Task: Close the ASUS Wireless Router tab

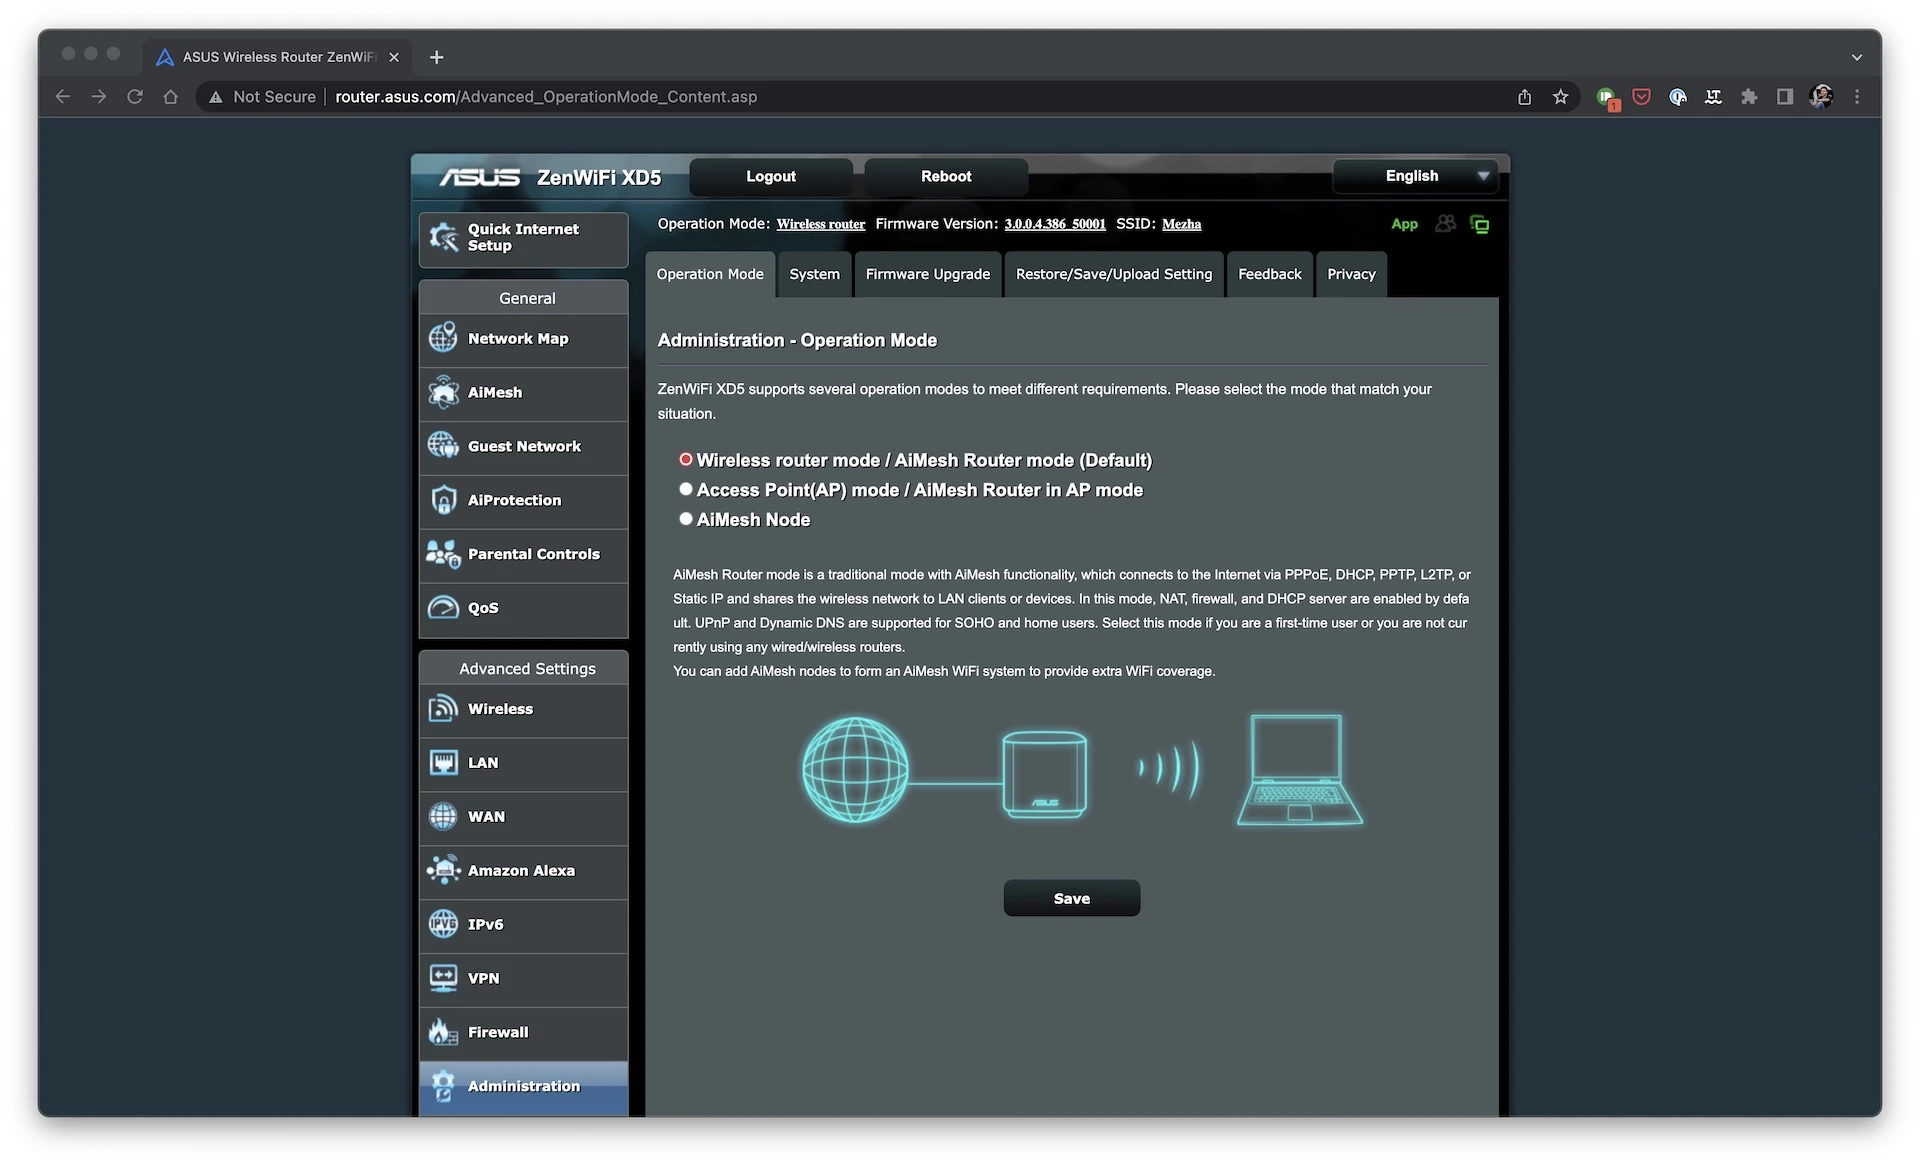Action: (x=394, y=57)
